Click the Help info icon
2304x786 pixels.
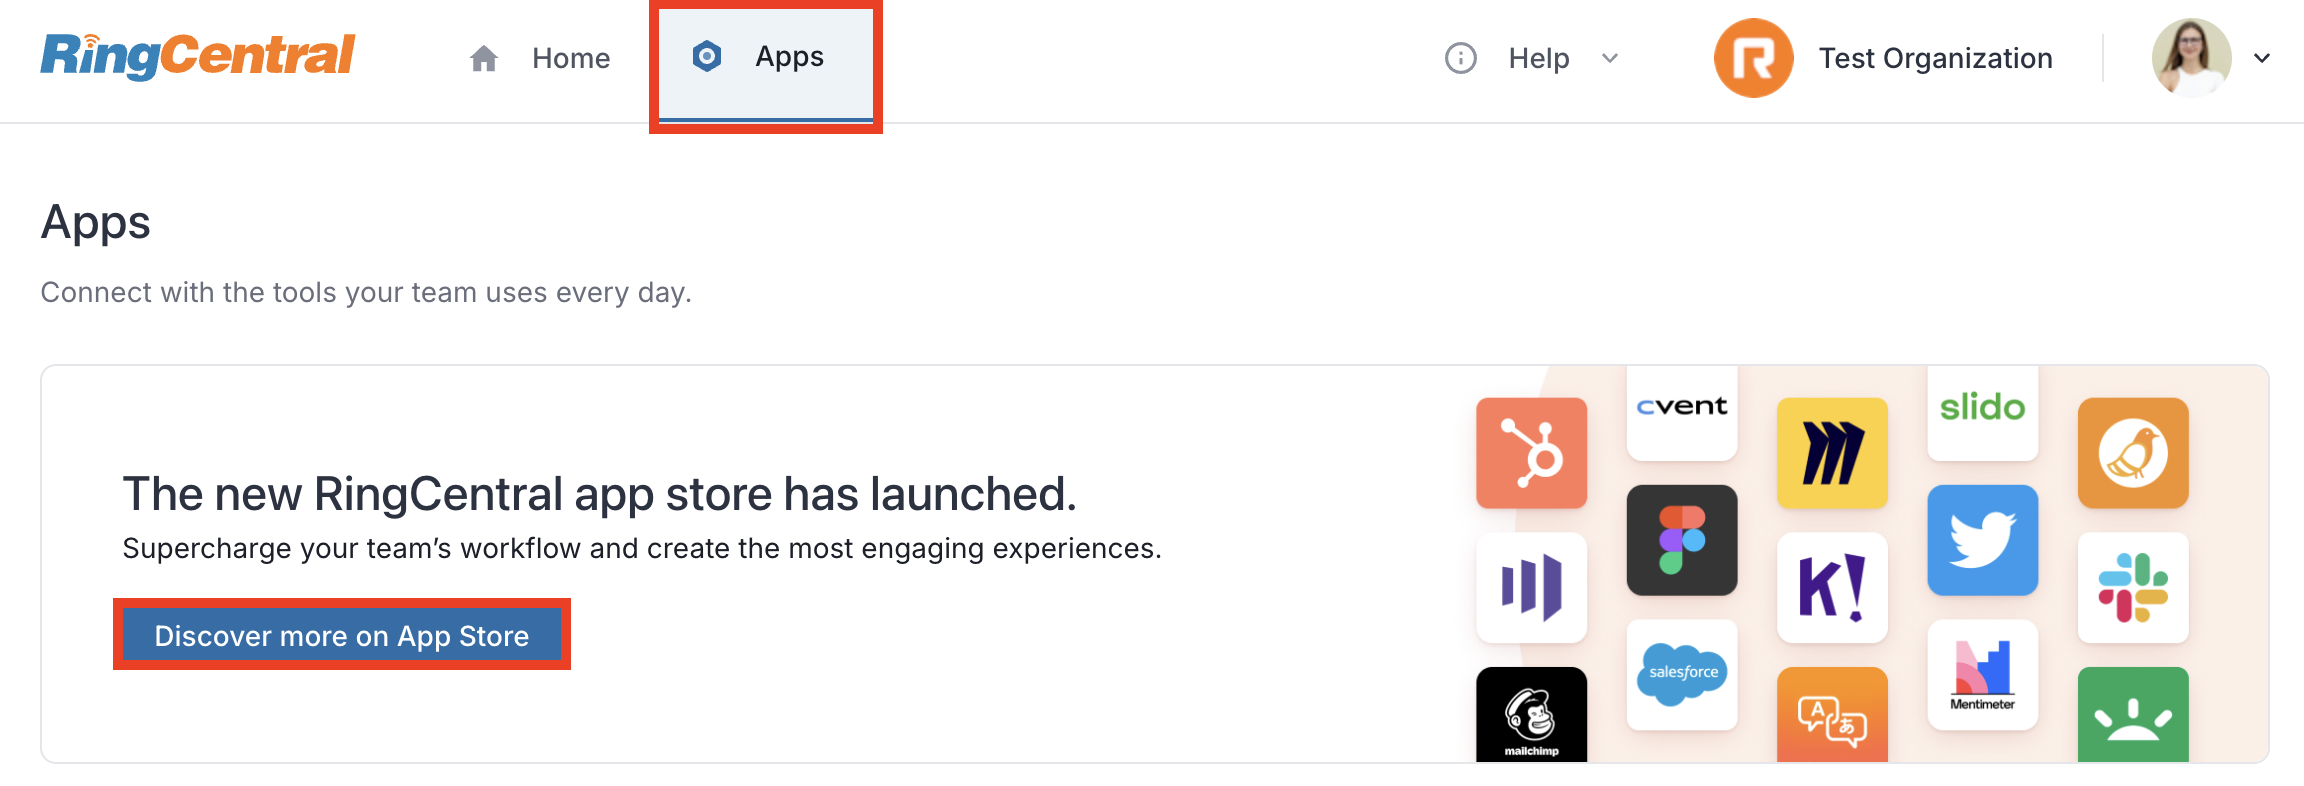click(x=1460, y=58)
